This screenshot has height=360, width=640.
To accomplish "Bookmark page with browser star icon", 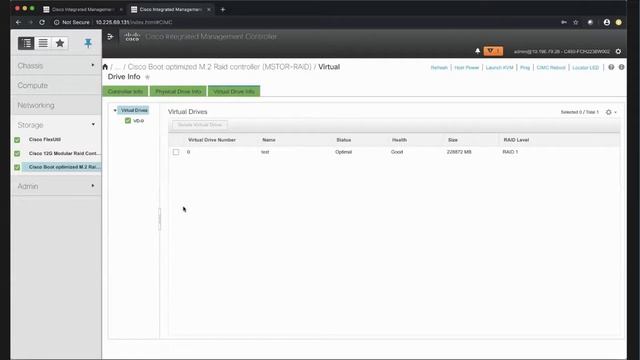I will (x=576, y=22).
